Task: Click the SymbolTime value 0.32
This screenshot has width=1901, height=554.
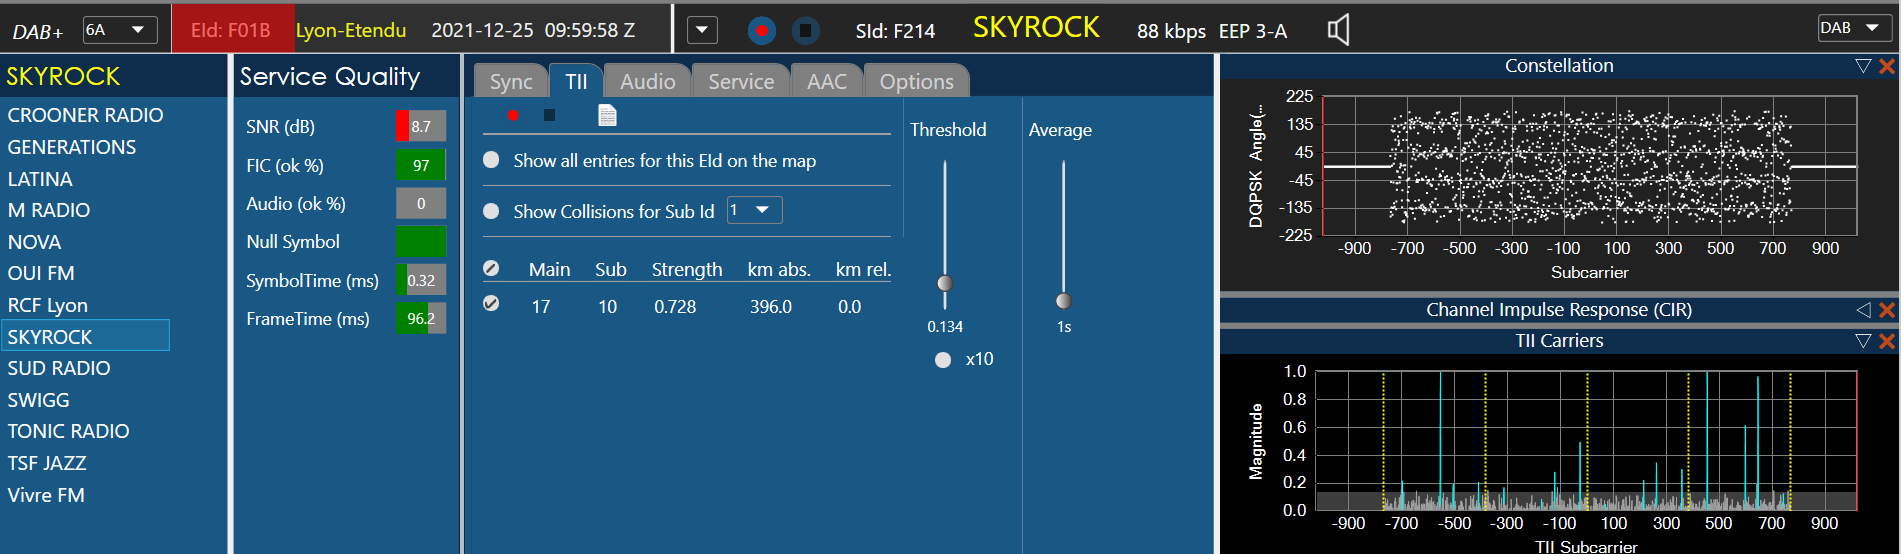Action: pyautogui.click(x=421, y=280)
